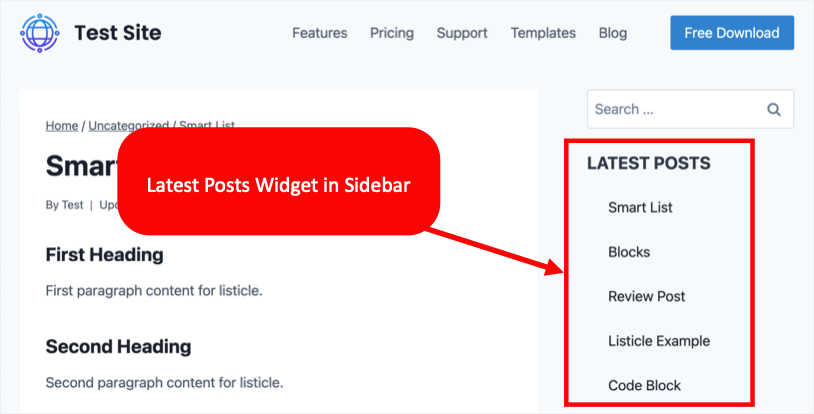Click the First Heading title
Viewport: 814px width, 414px height.
(x=104, y=255)
